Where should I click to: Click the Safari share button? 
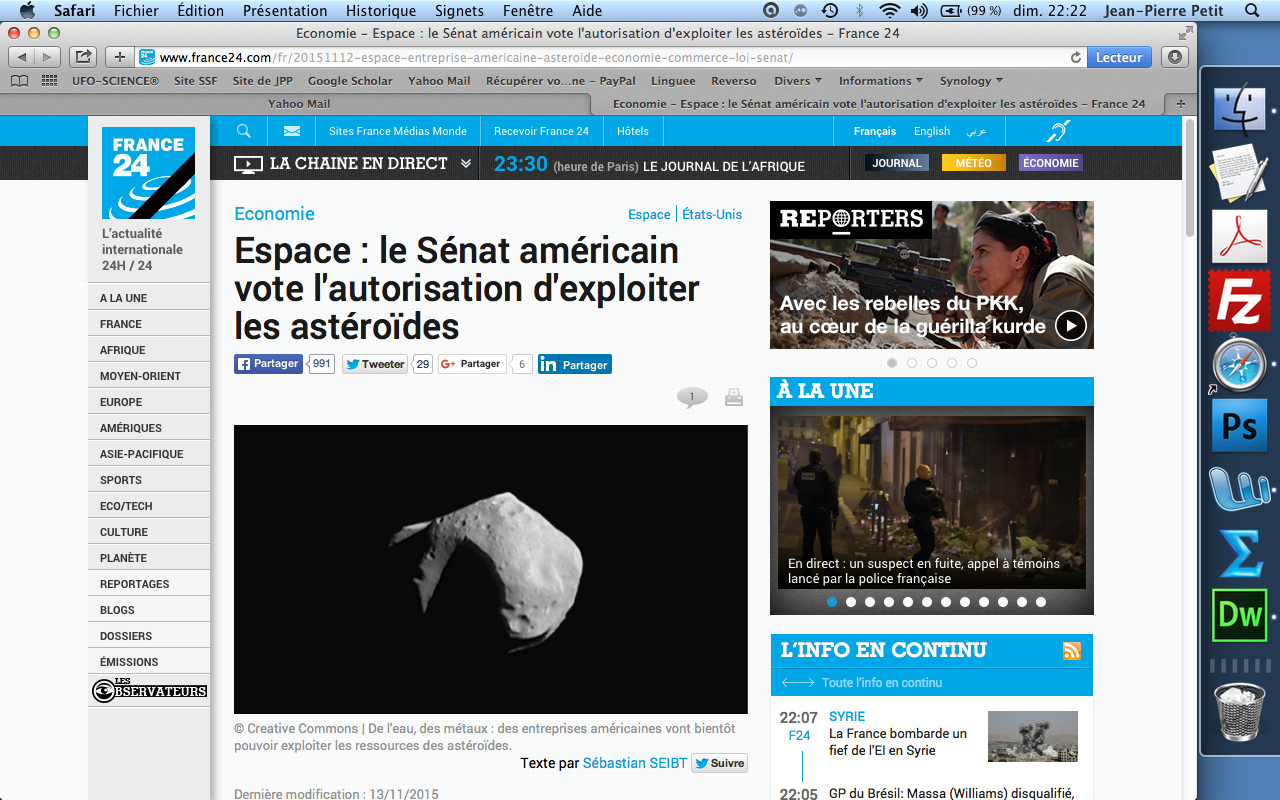pos(84,57)
